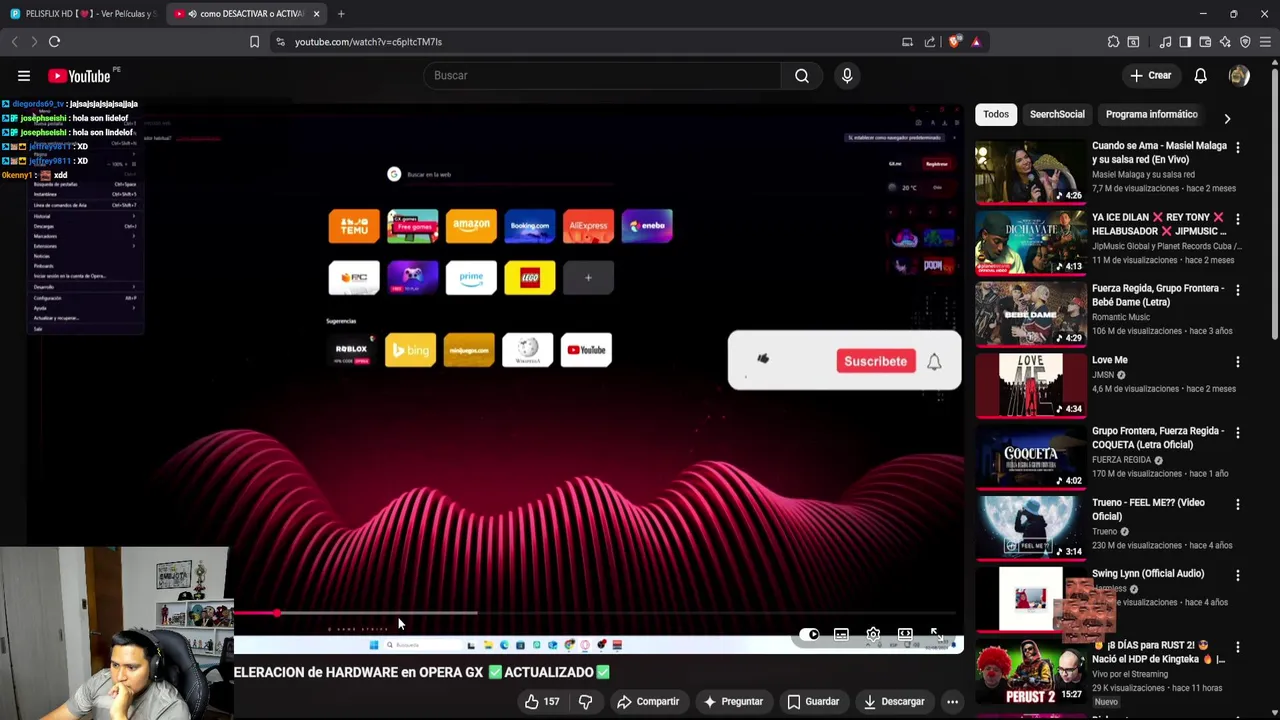Open DÍAS para RUST 2 live title
Viewport: 1280px width, 720px height.
(x=1158, y=652)
